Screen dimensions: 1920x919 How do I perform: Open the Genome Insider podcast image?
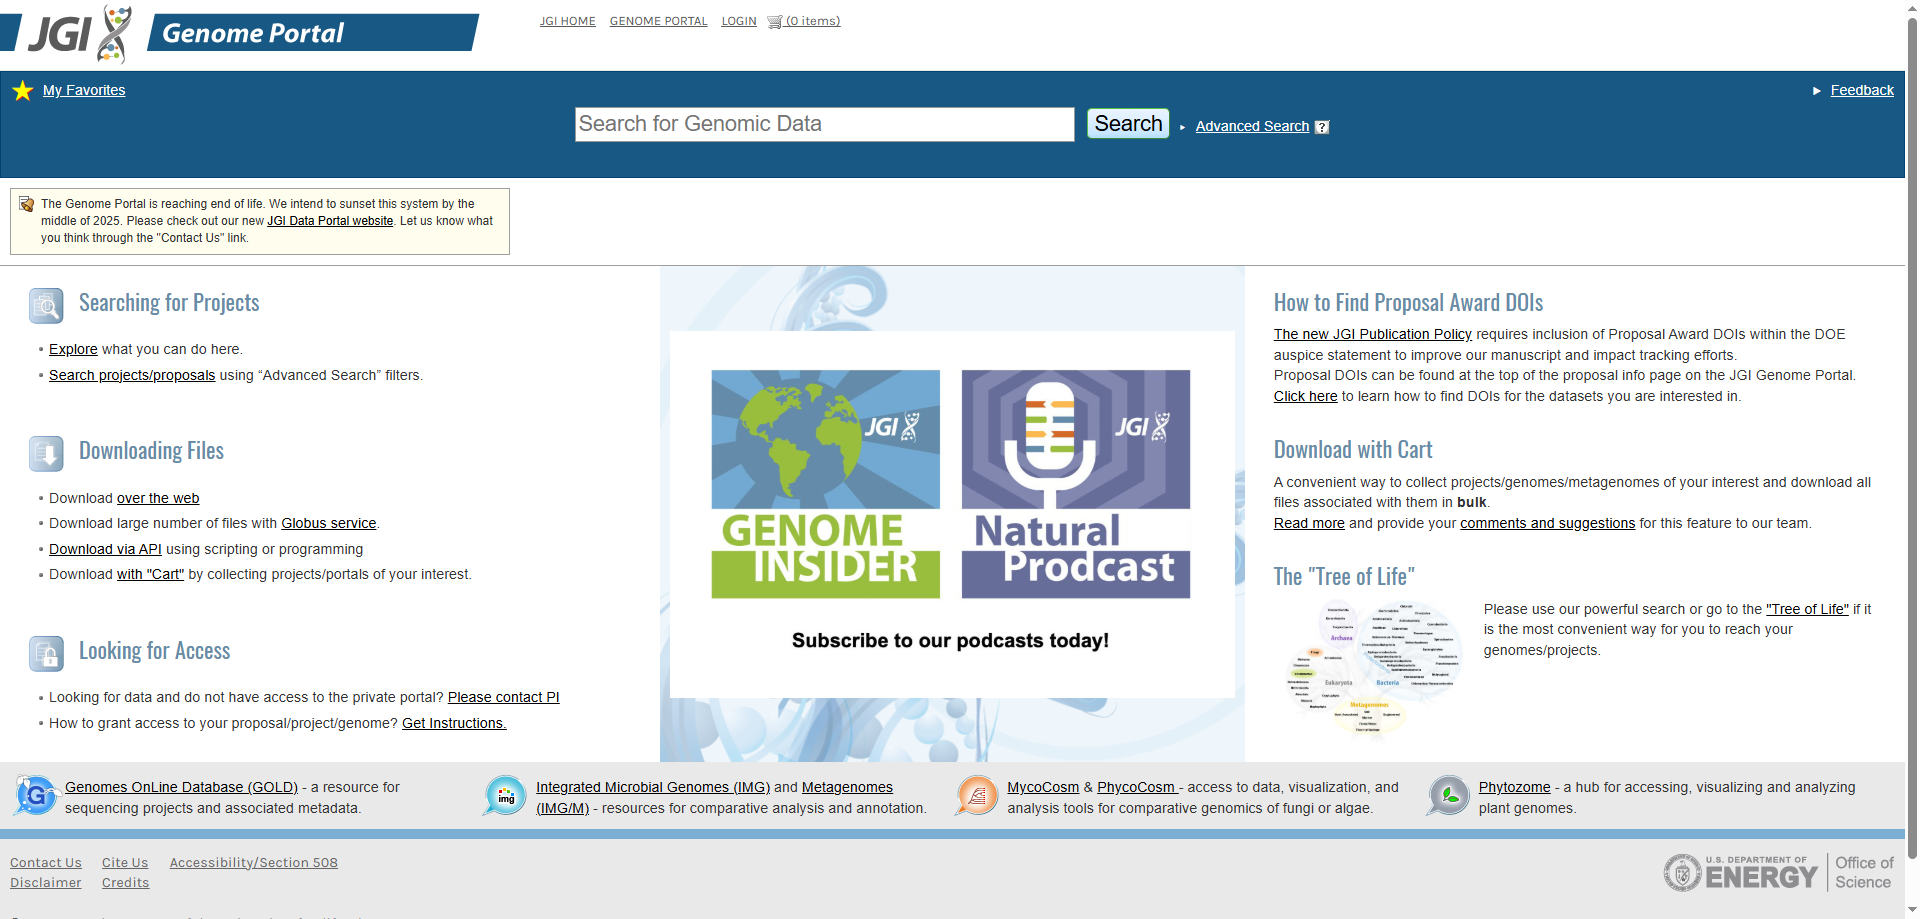click(x=826, y=484)
